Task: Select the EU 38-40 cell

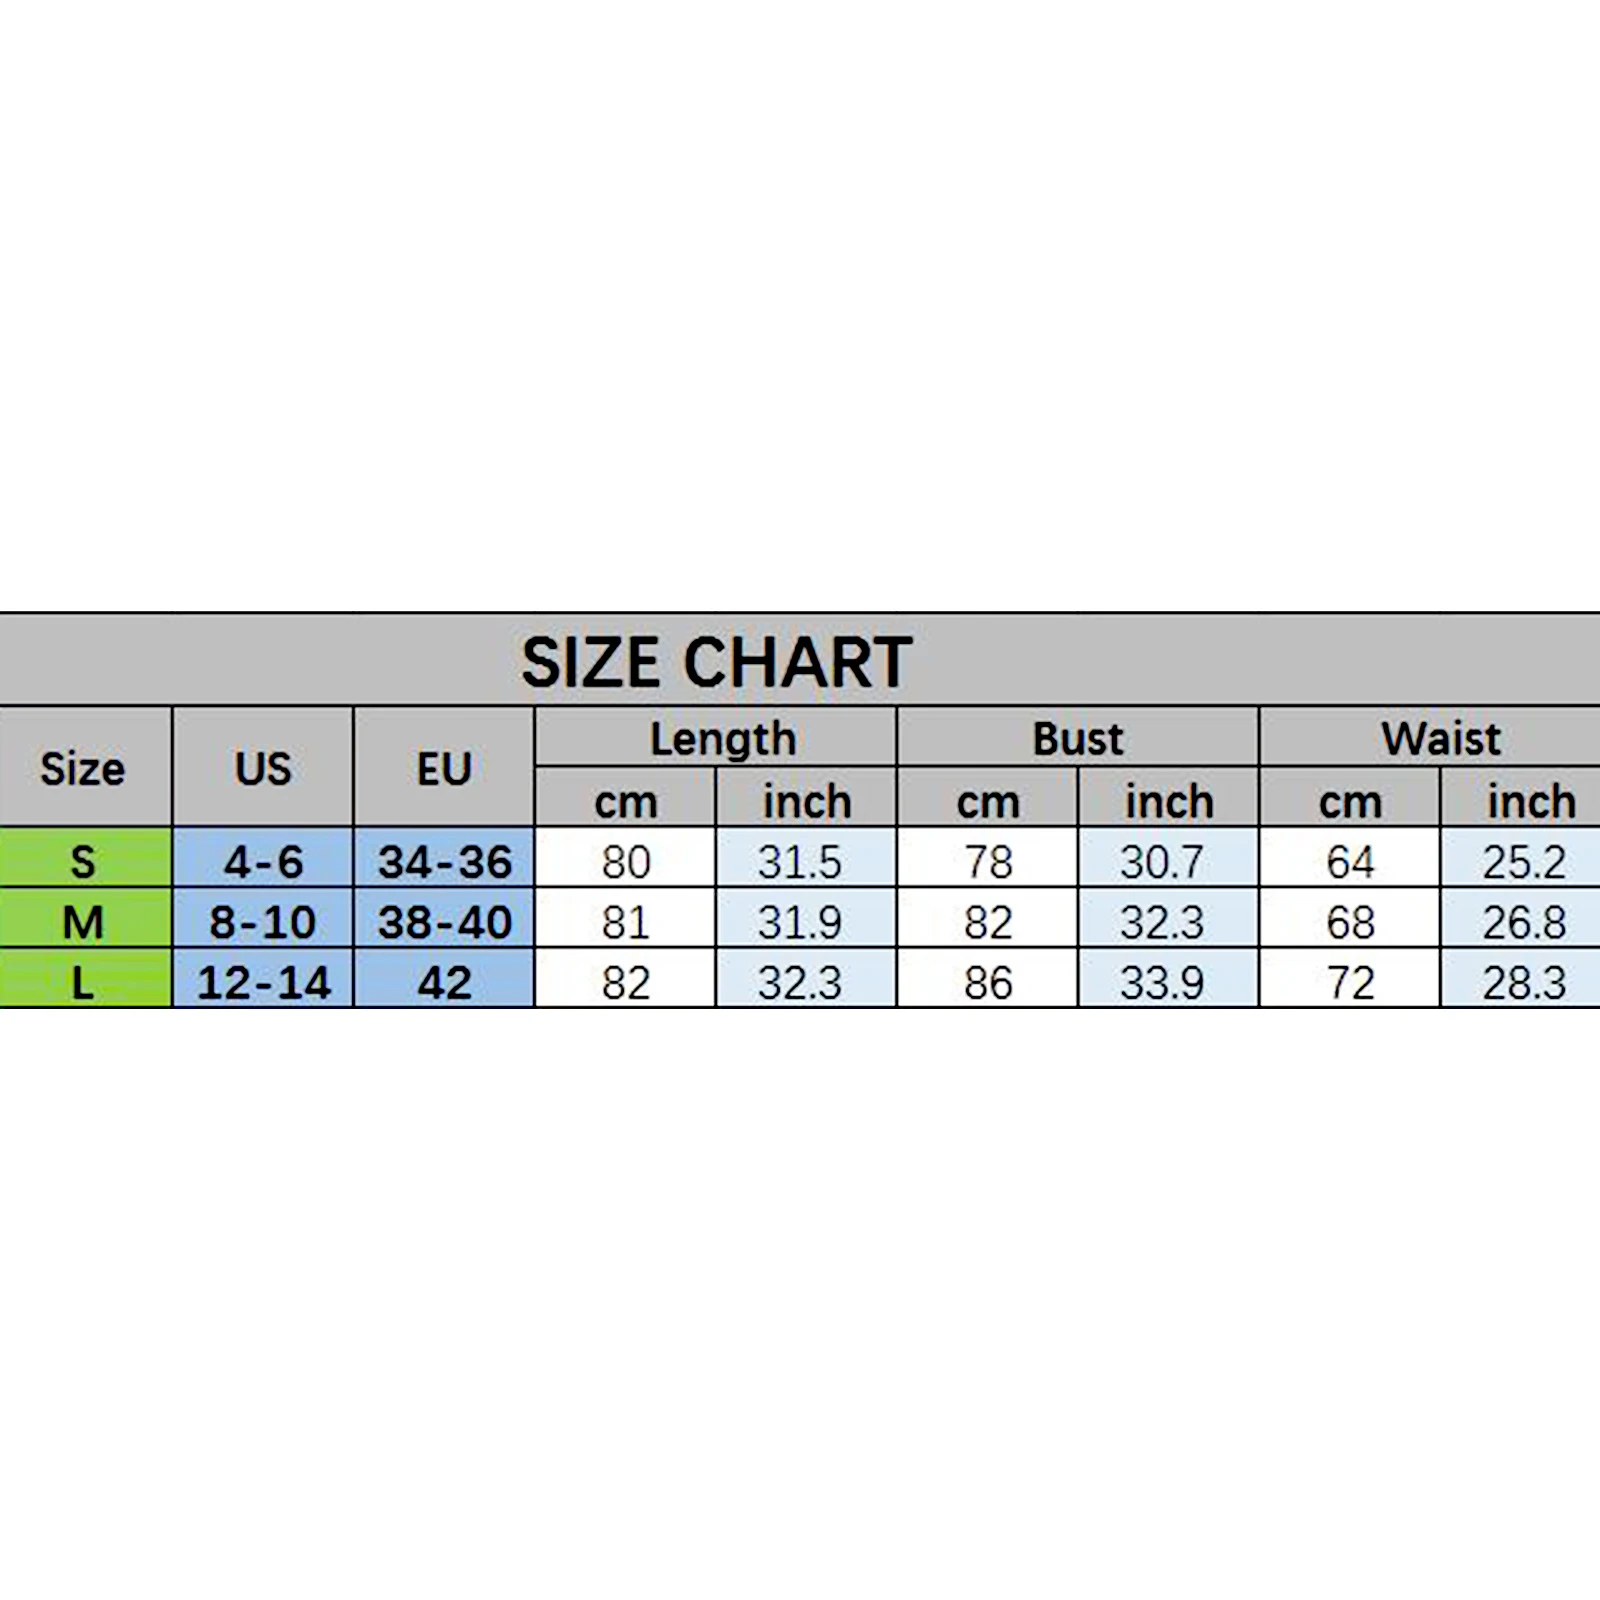Action: pyautogui.click(x=444, y=921)
